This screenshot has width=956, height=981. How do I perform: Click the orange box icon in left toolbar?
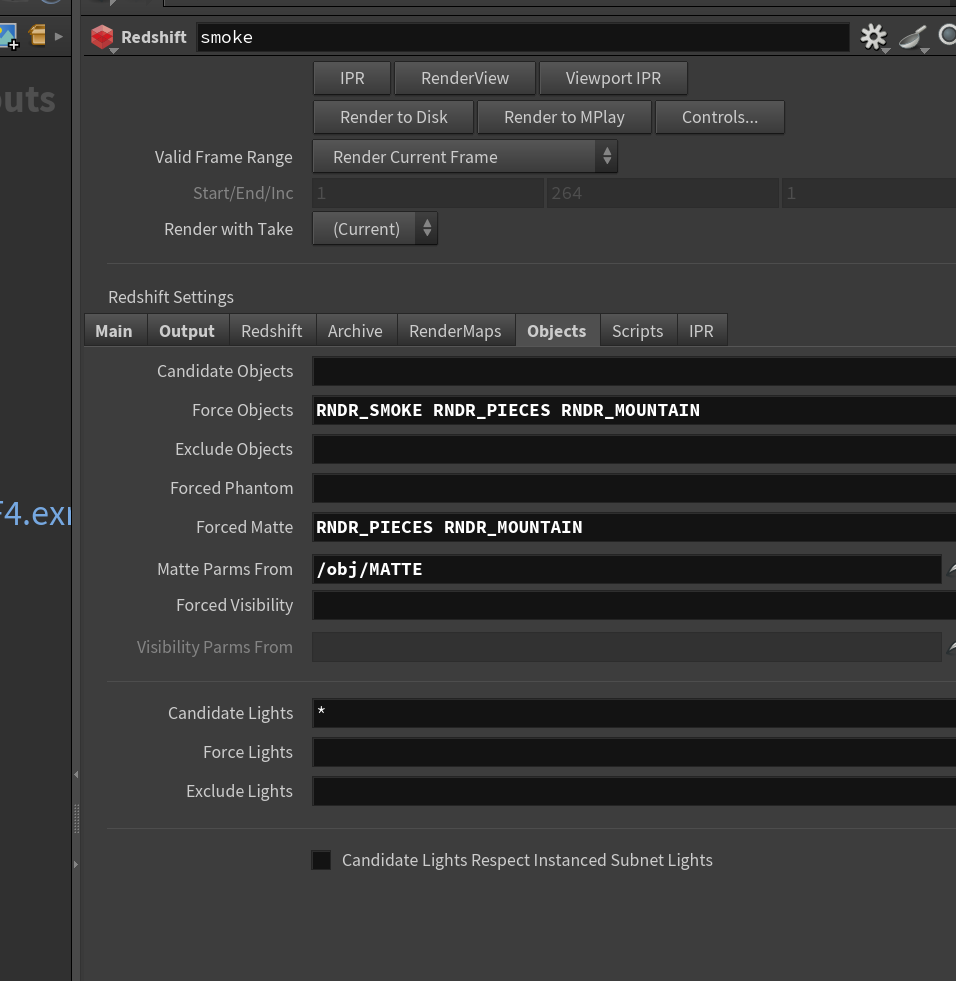pyautogui.click(x=38, y=36)
